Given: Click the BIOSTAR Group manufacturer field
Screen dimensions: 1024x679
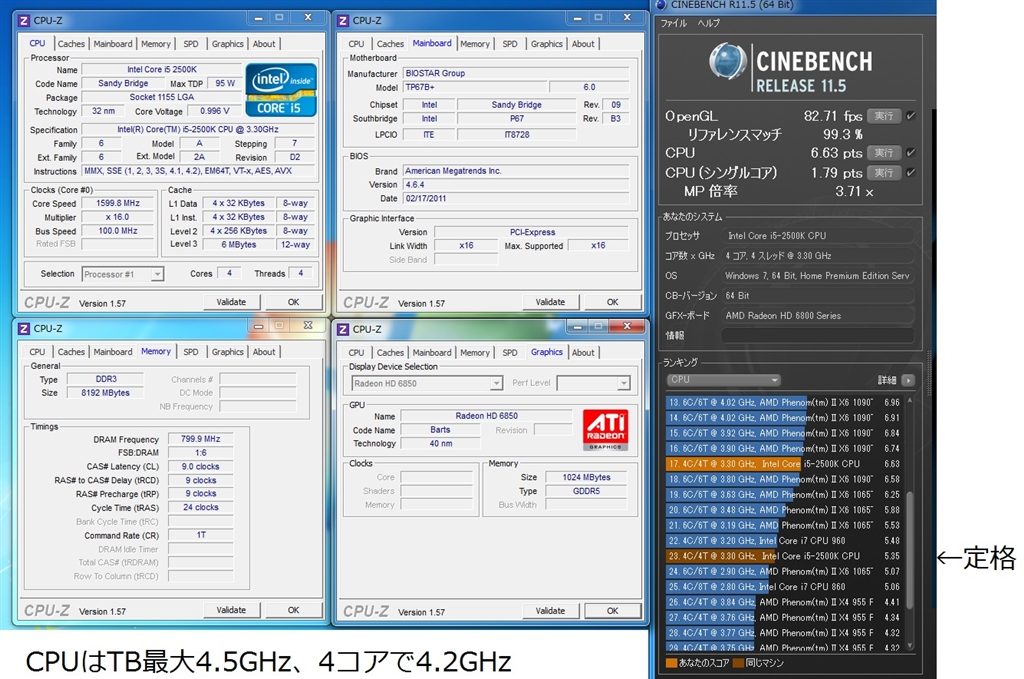Looking at the screenshot, I should (x=516, y=73).
